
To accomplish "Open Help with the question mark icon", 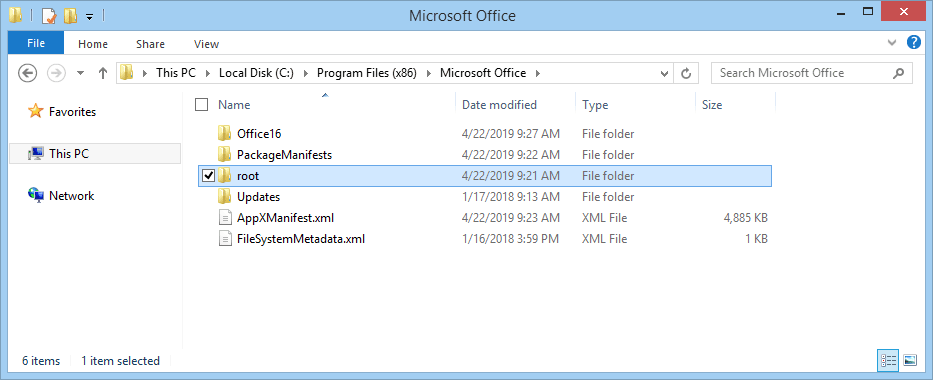I will click(914, 43).
